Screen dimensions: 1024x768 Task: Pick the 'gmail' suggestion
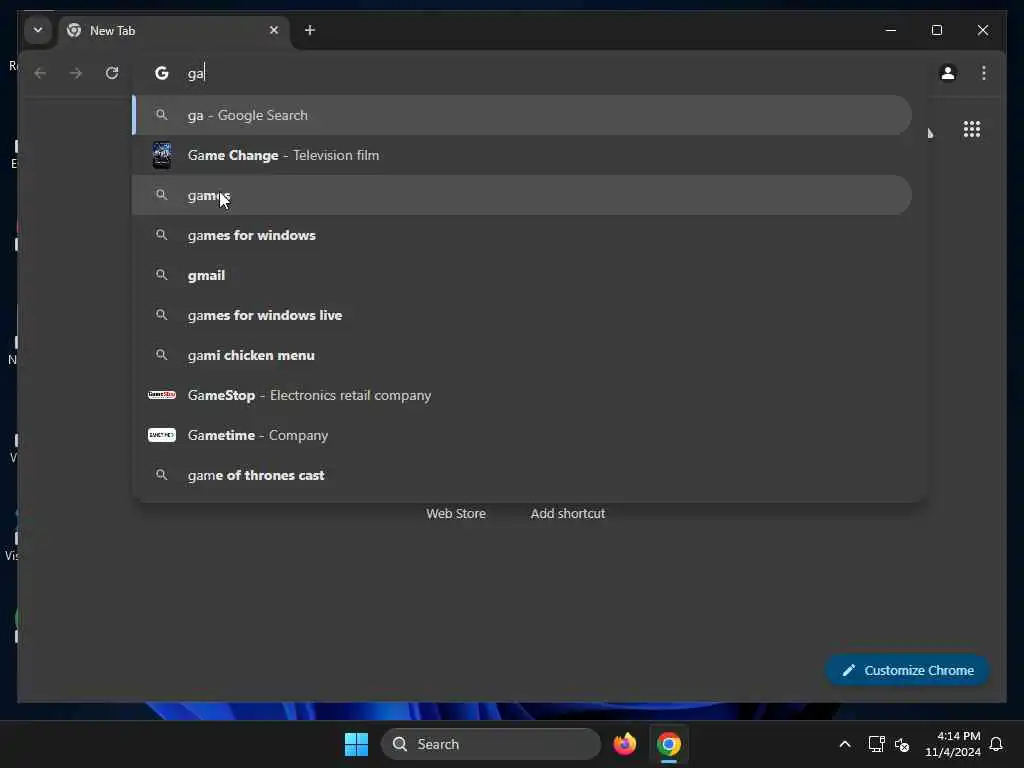[x=522, y=275]
